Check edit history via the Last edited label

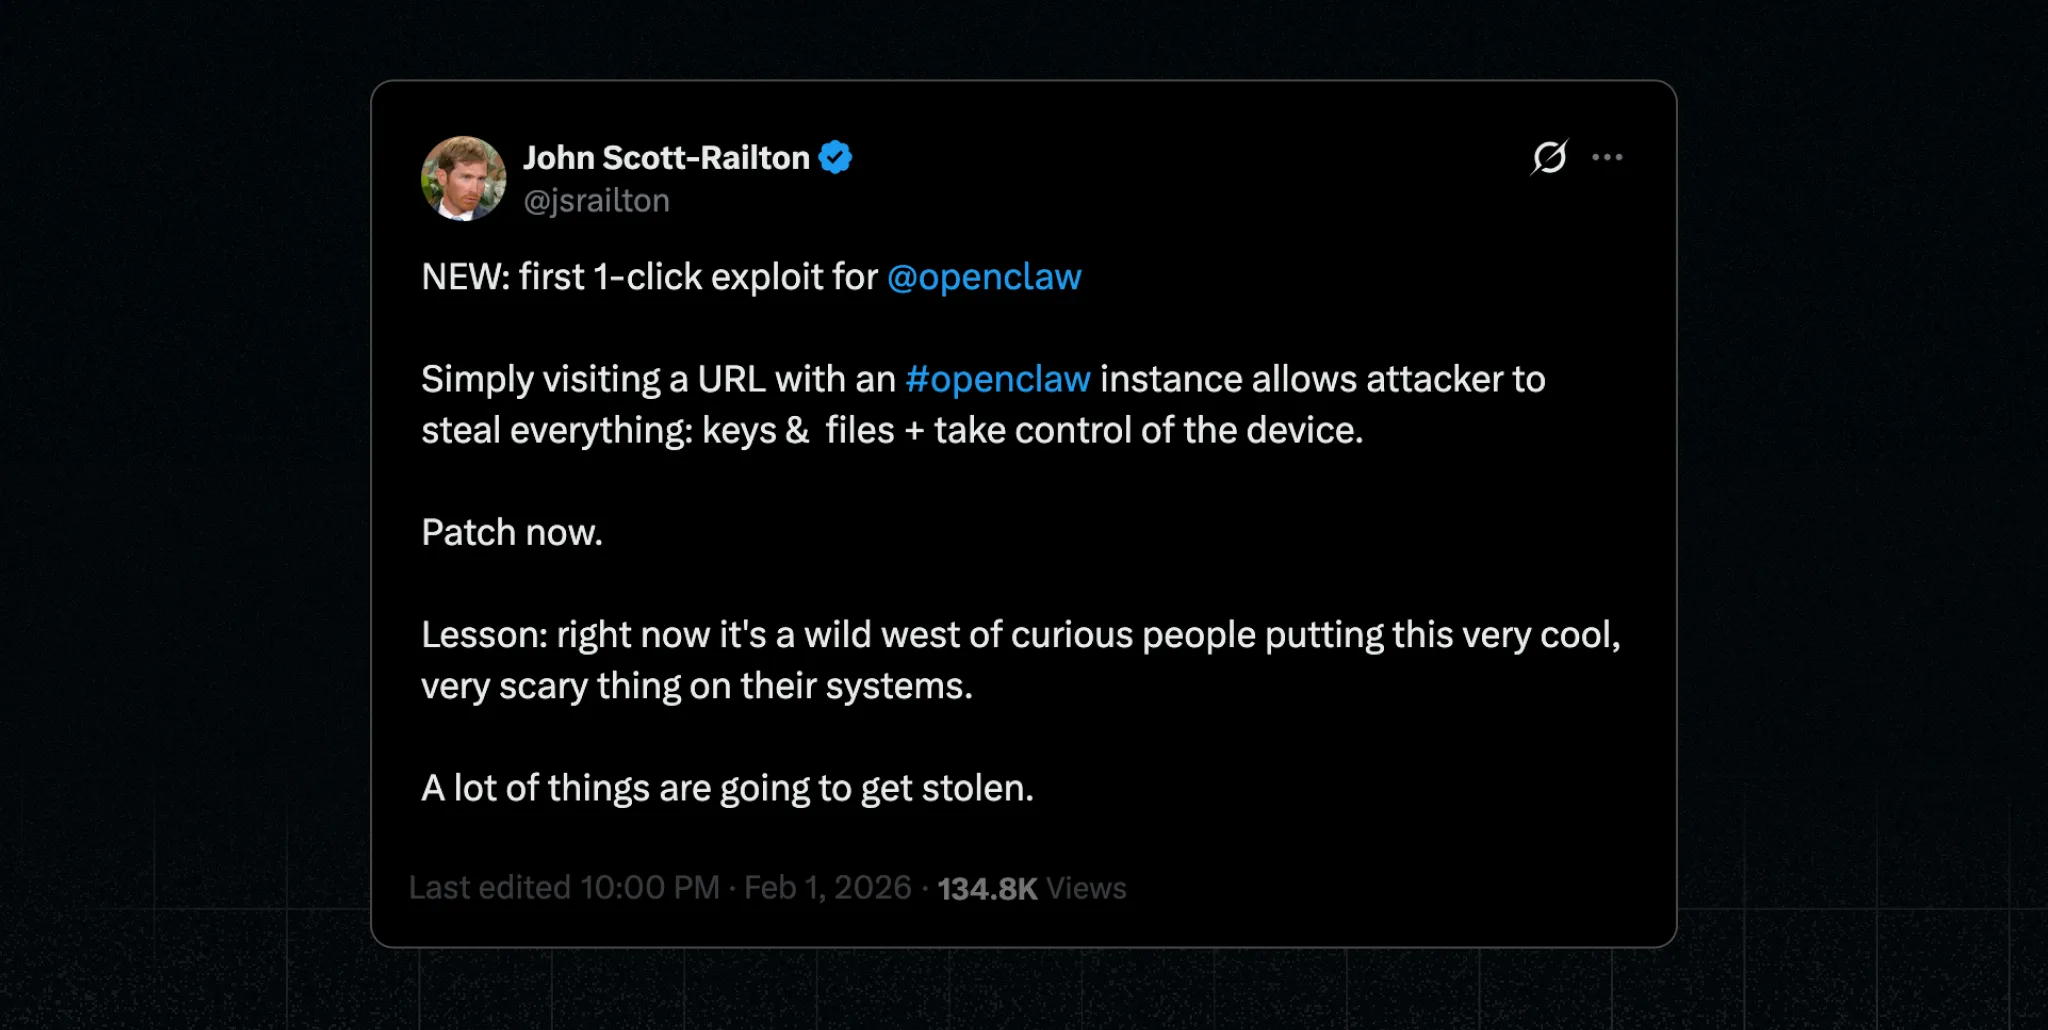[489, 887]
